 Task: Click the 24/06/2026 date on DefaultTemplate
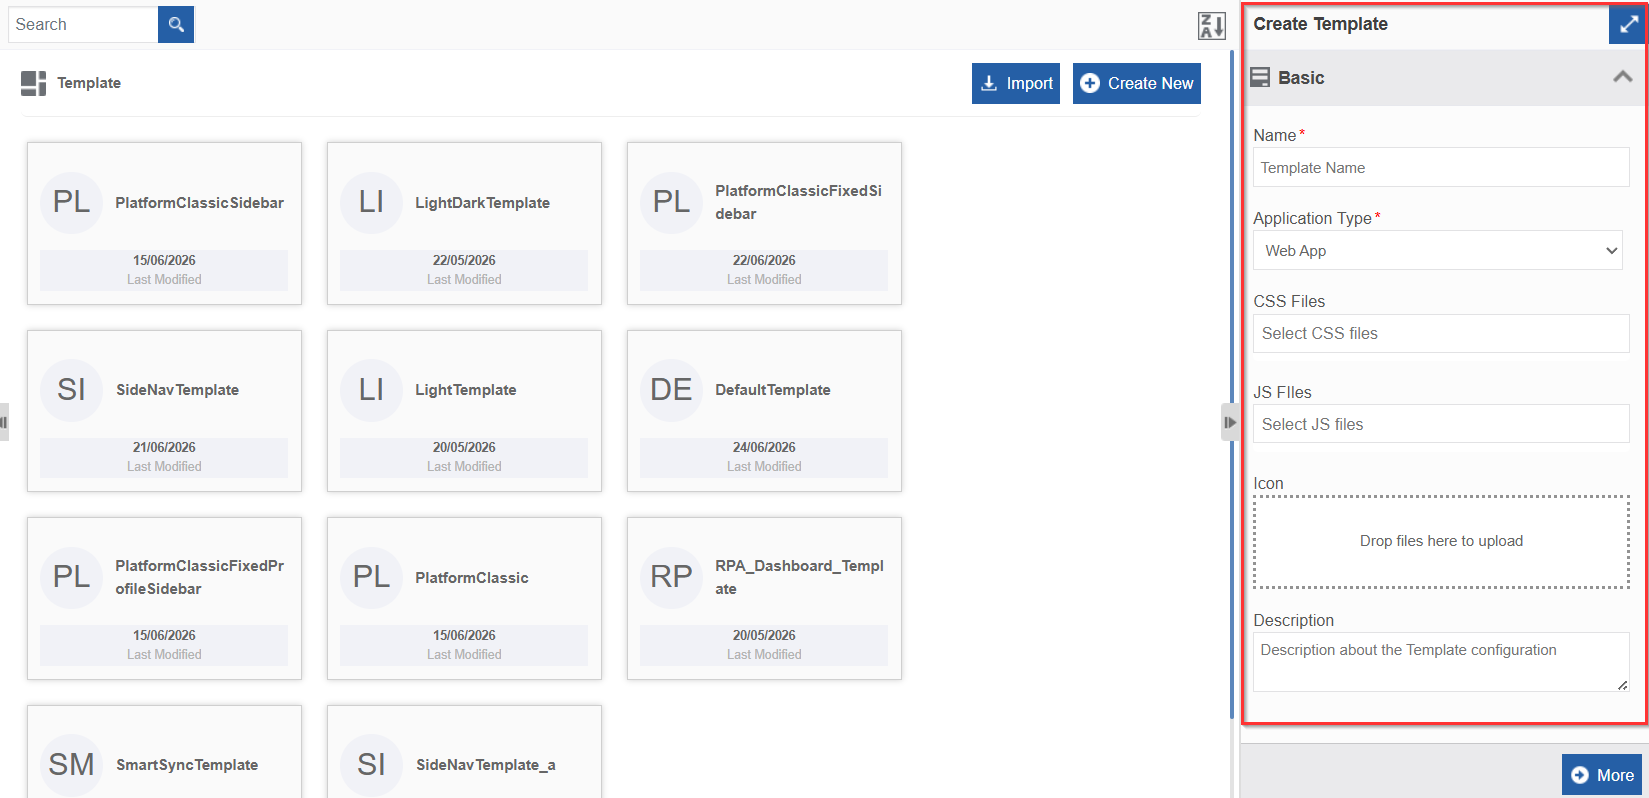pyautogui.click(x=764, y=447)
